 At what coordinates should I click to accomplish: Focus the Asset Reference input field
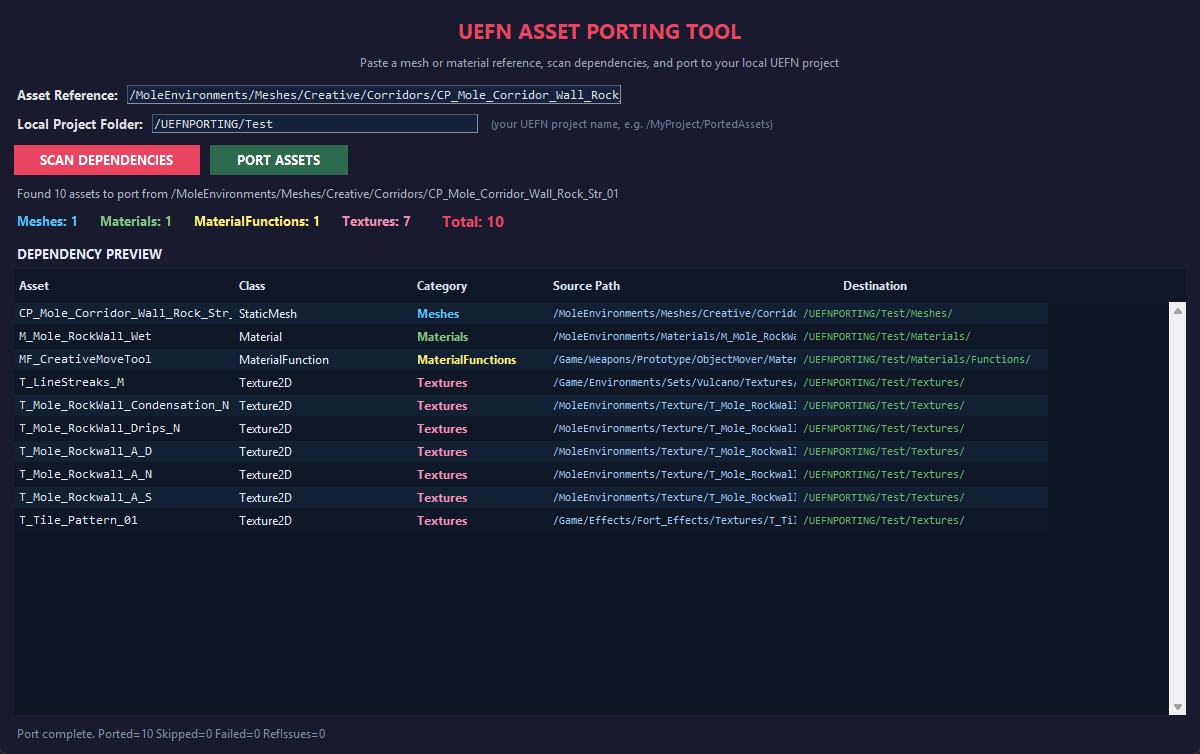pyautogui.click(x=374, y=95)
